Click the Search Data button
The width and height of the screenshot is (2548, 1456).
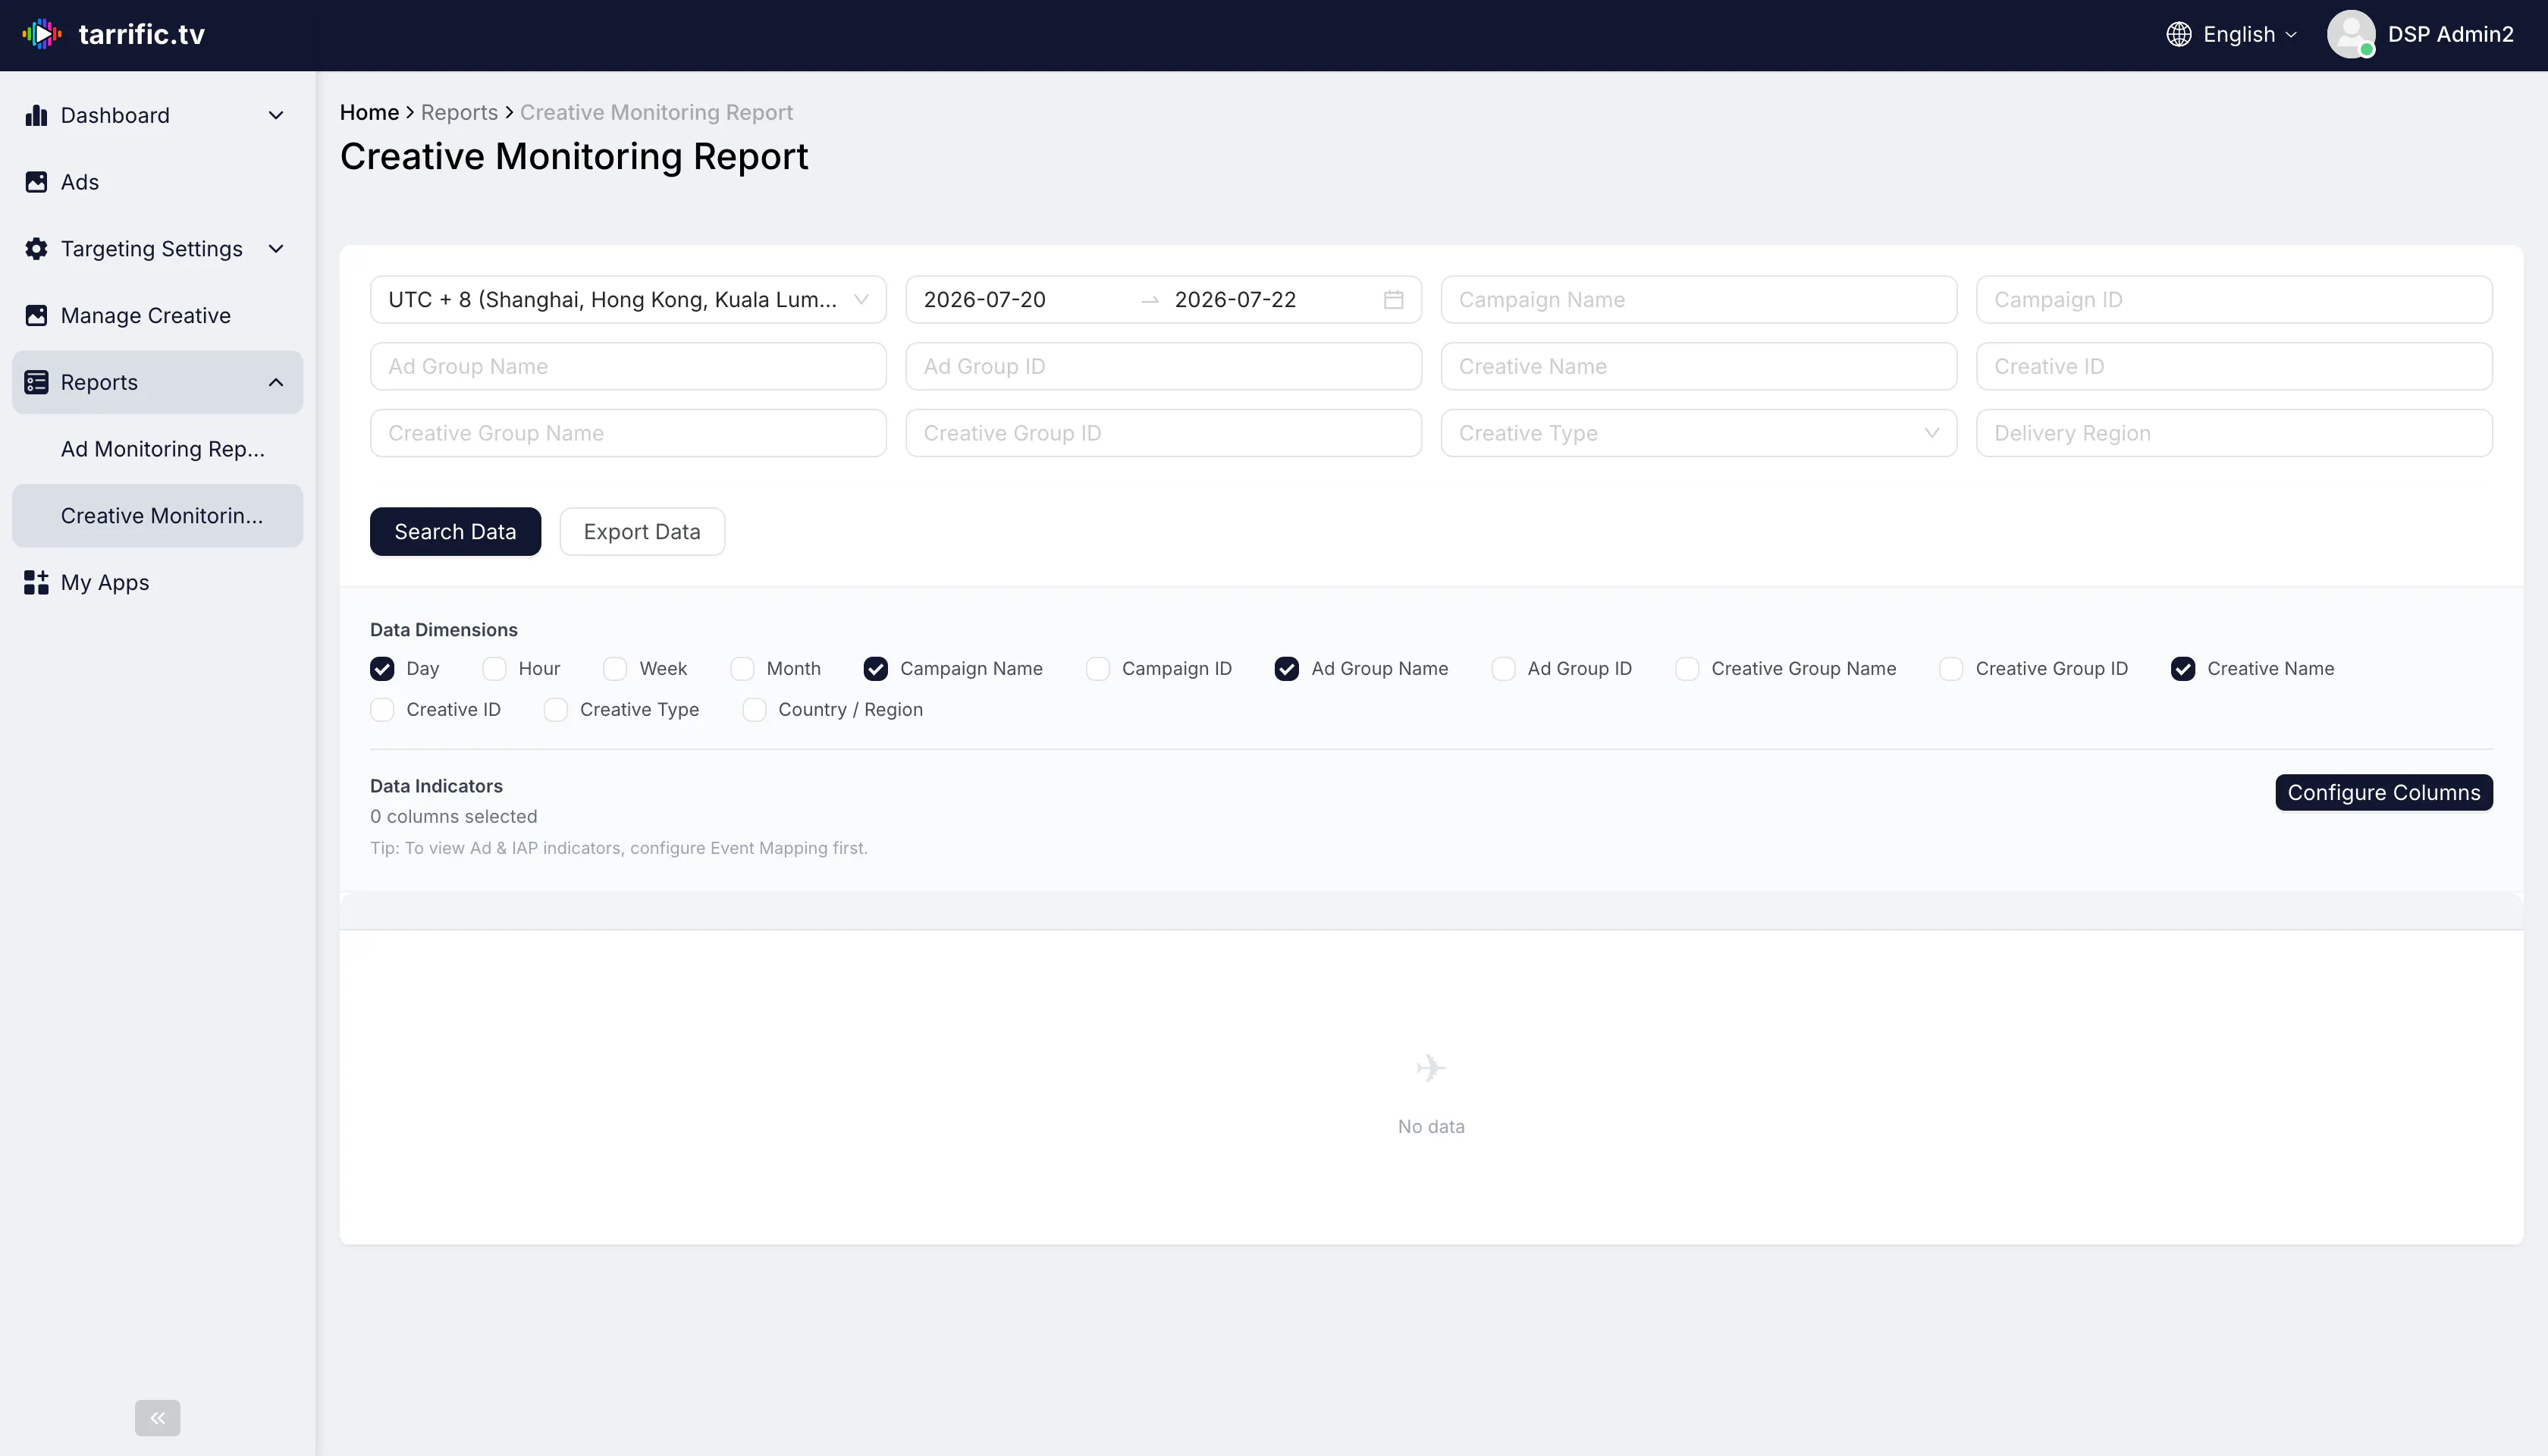(455, 531)
